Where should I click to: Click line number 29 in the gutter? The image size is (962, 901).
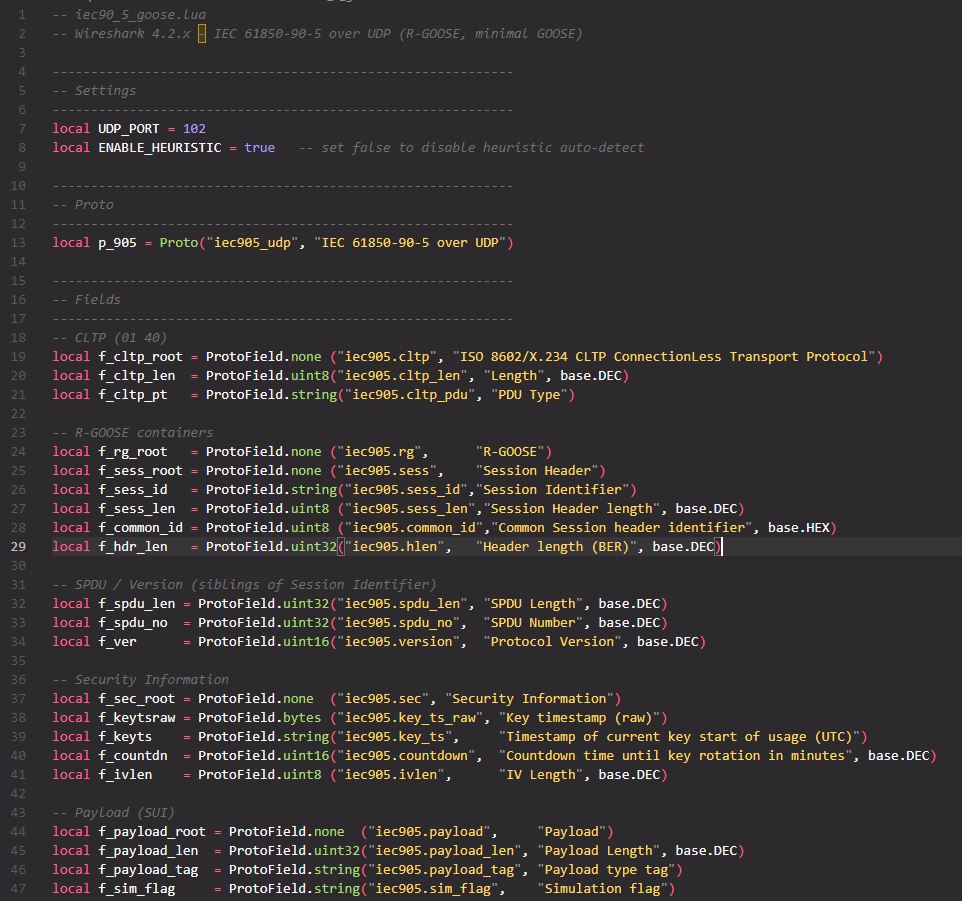tap(20, 546)
